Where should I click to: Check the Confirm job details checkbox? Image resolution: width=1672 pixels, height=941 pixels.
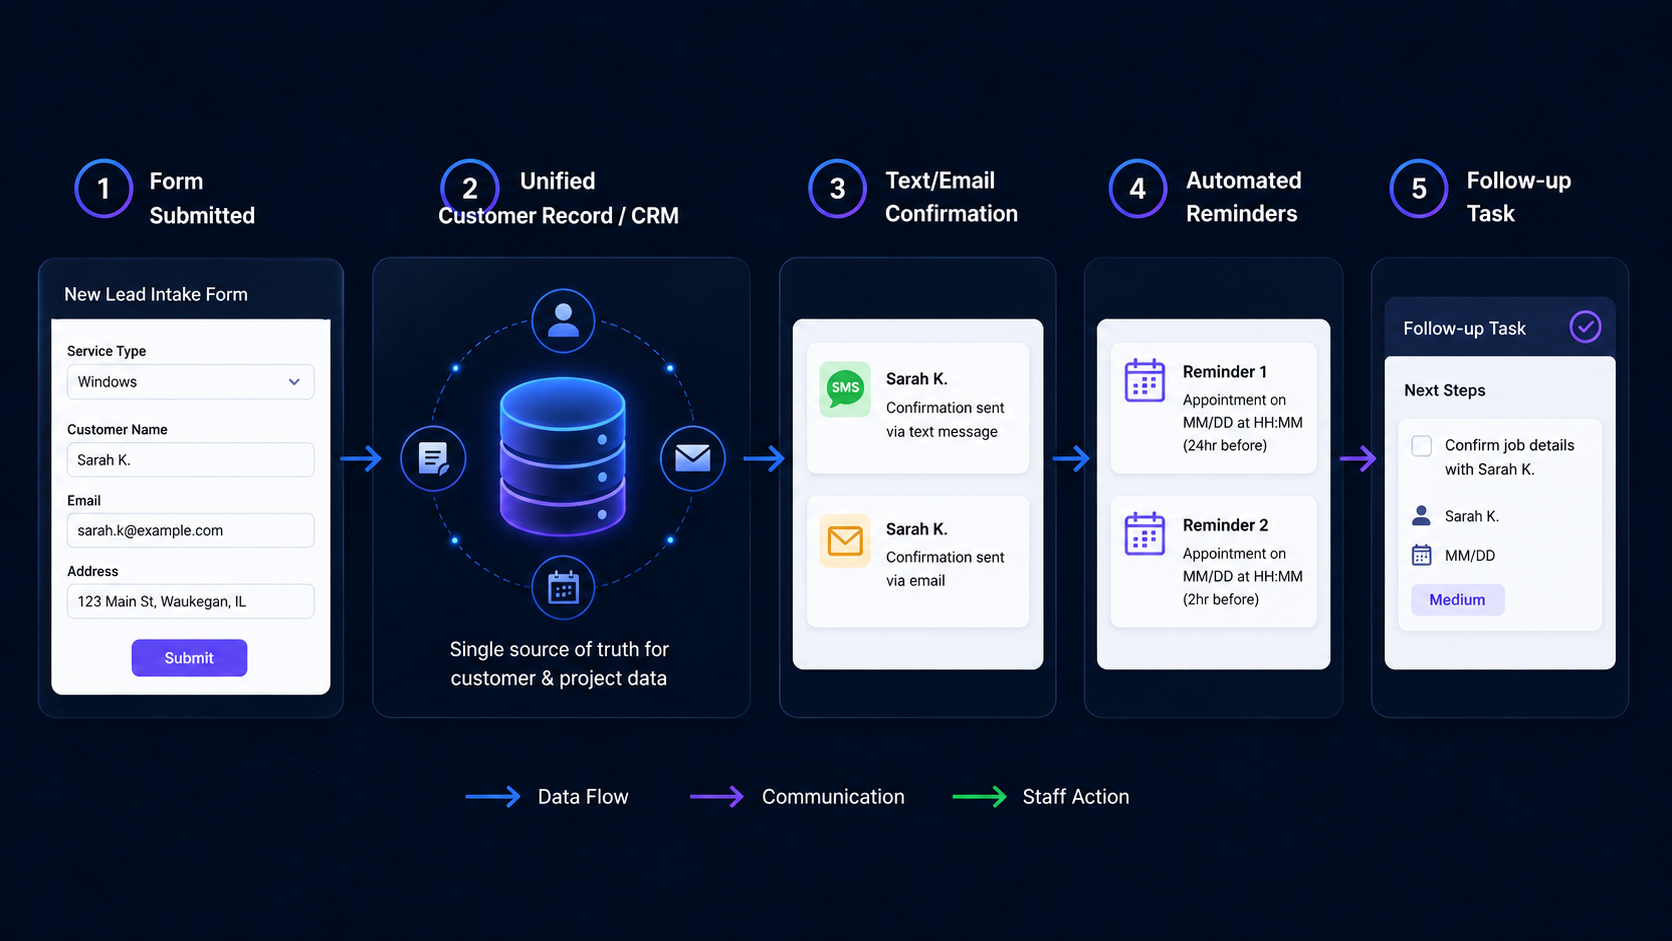pos(1421,446)
